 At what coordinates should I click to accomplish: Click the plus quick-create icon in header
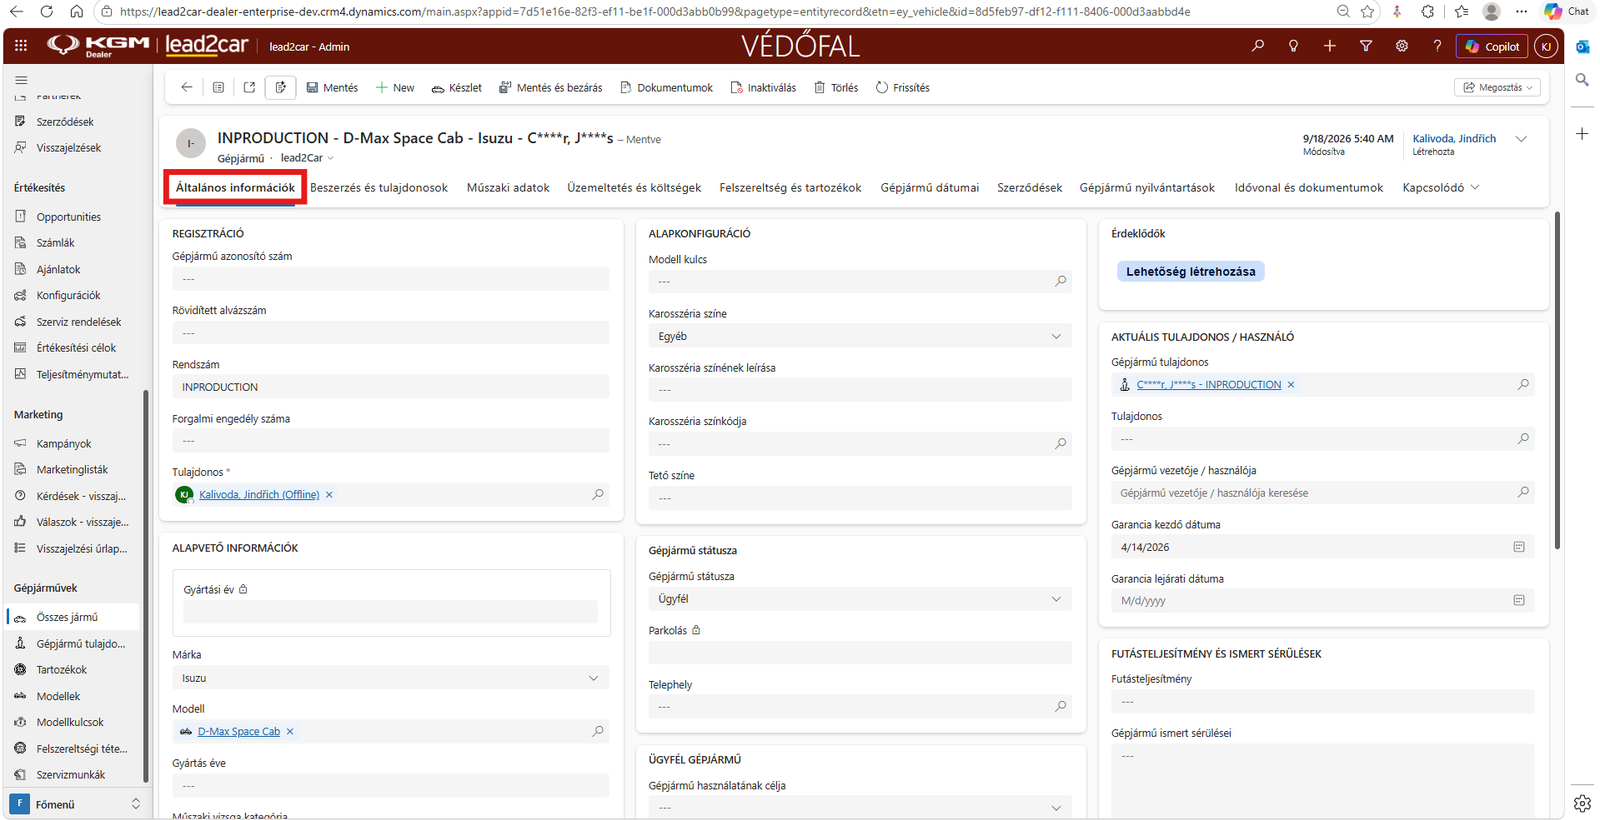1330,46
